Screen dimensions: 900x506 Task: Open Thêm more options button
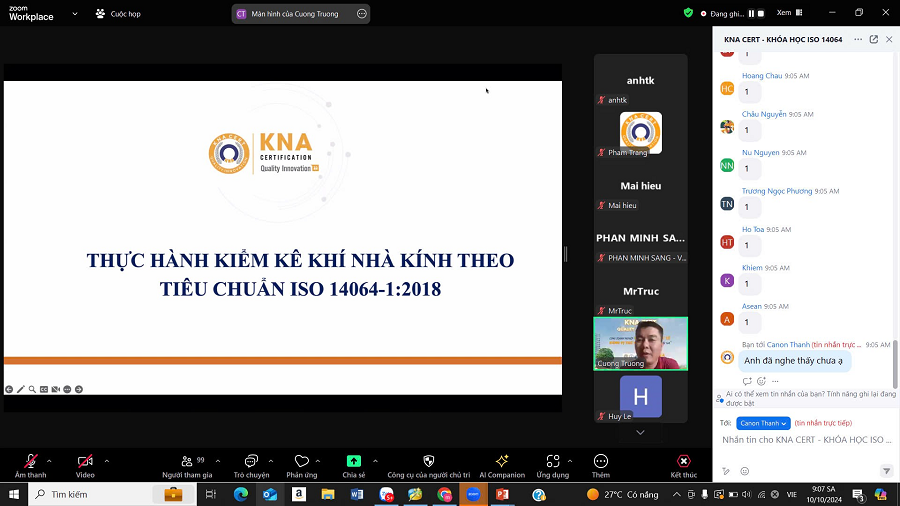pos(600,466)
